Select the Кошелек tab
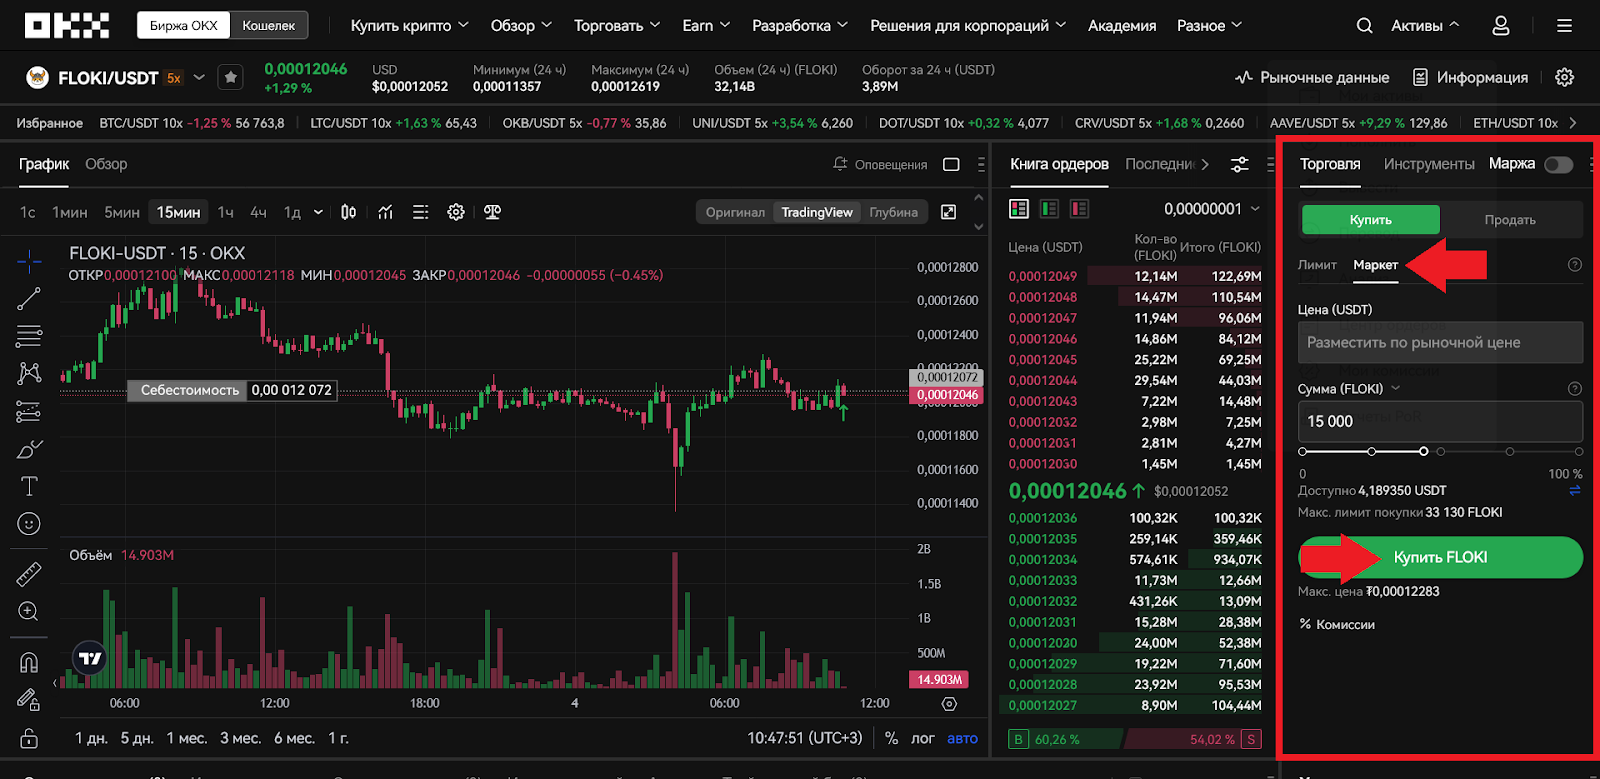This screenshot has width=1600, height=779. (x=268, y=25)
